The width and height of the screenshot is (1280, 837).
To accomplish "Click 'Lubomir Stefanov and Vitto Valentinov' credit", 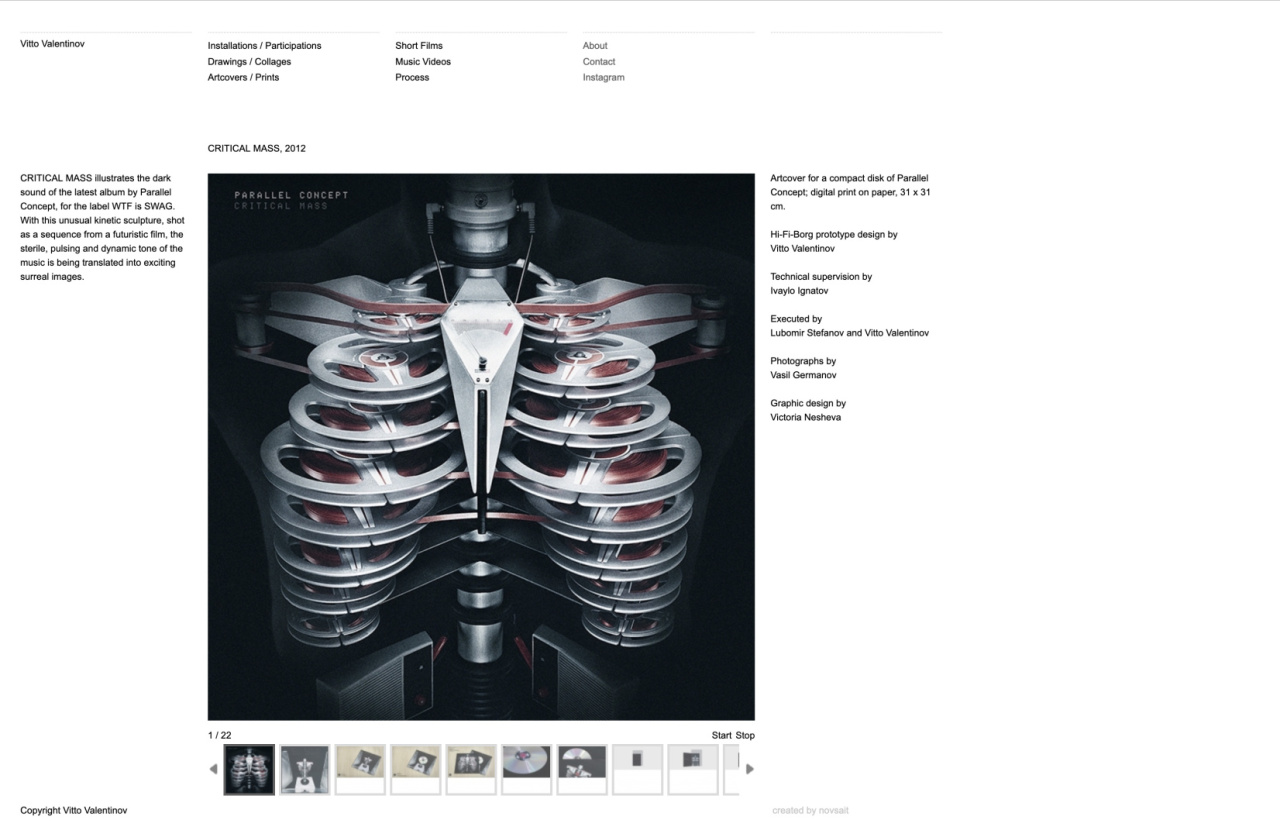I will [849, 333].
